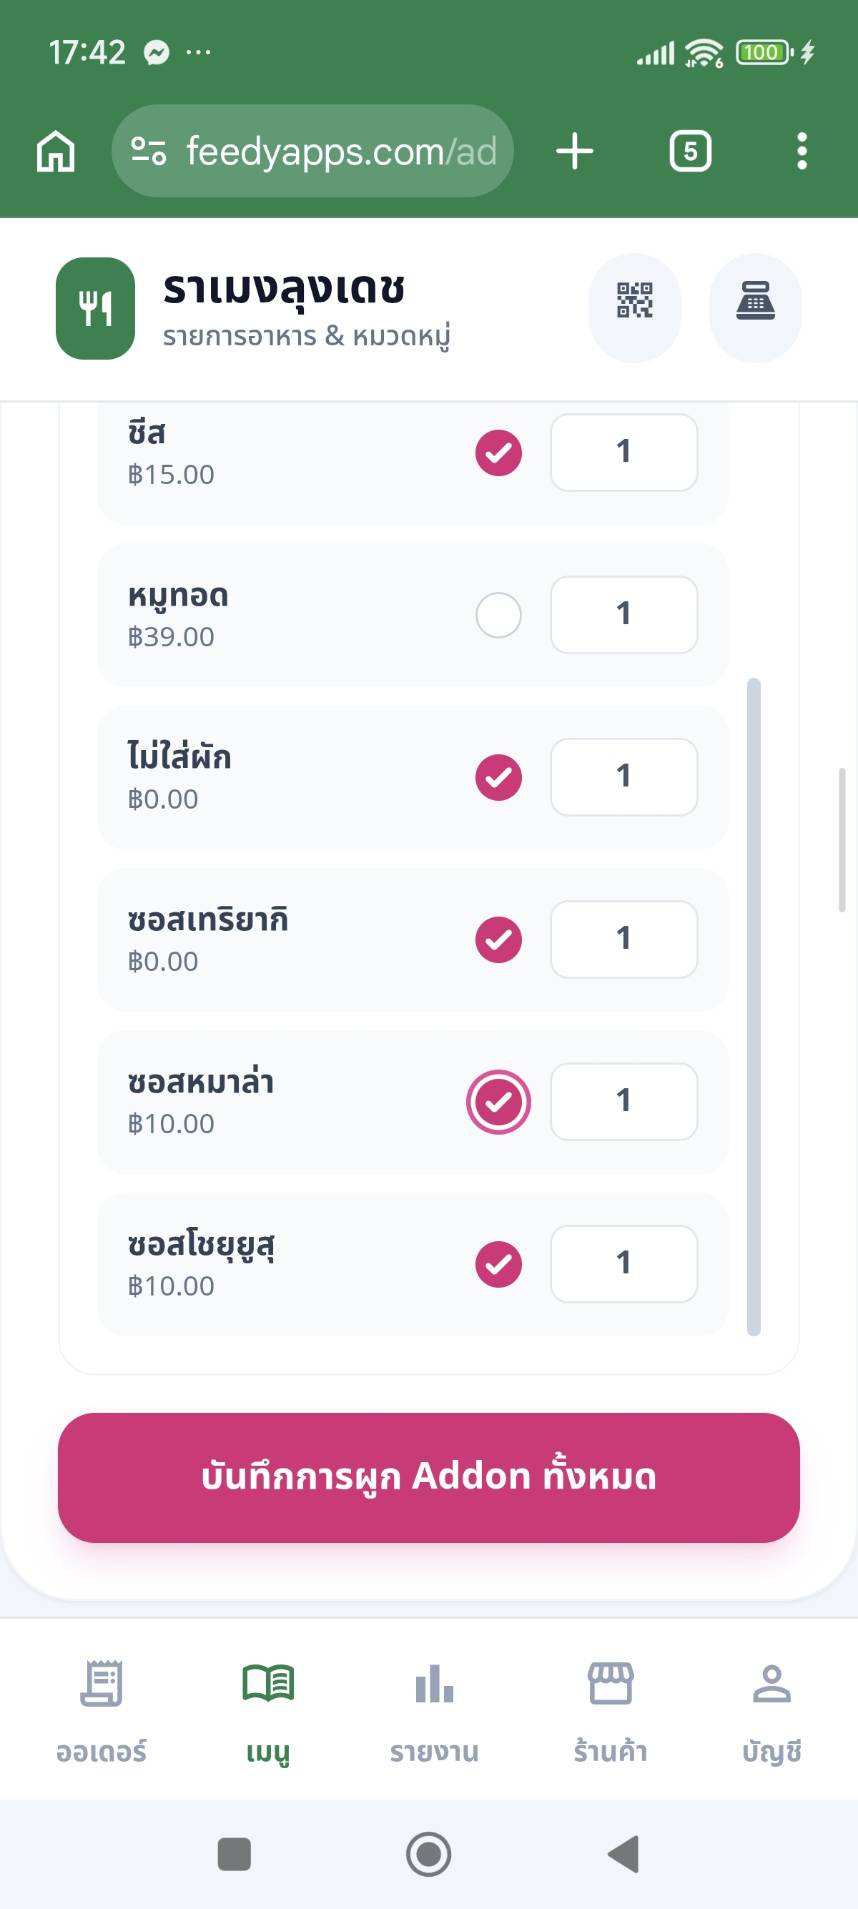858x1909 pixels.
Task: Open a new browser tab
Action: click(x=575, y=152)
